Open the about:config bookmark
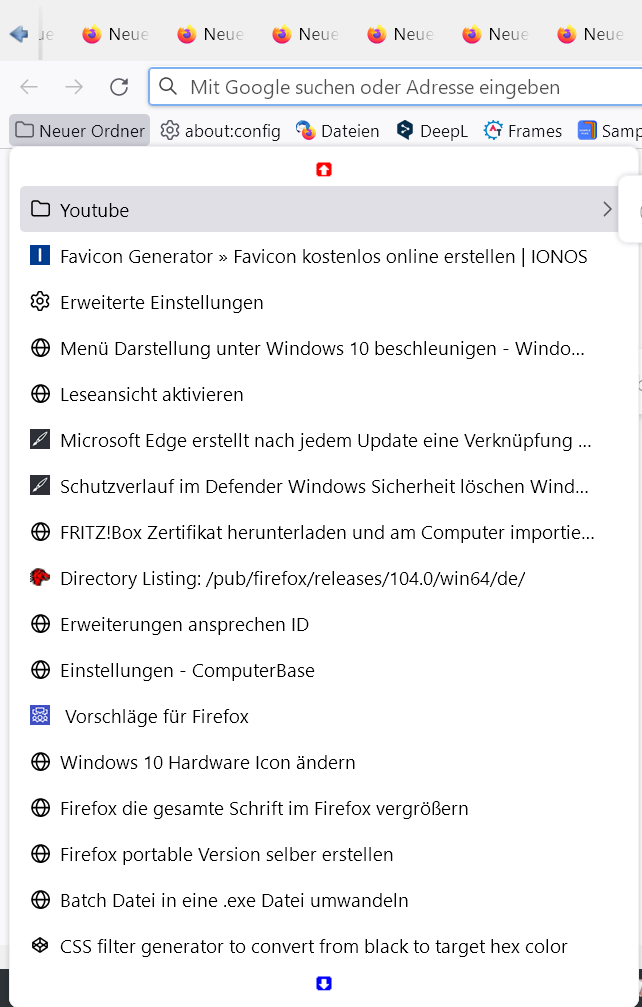 pos(221,131)
